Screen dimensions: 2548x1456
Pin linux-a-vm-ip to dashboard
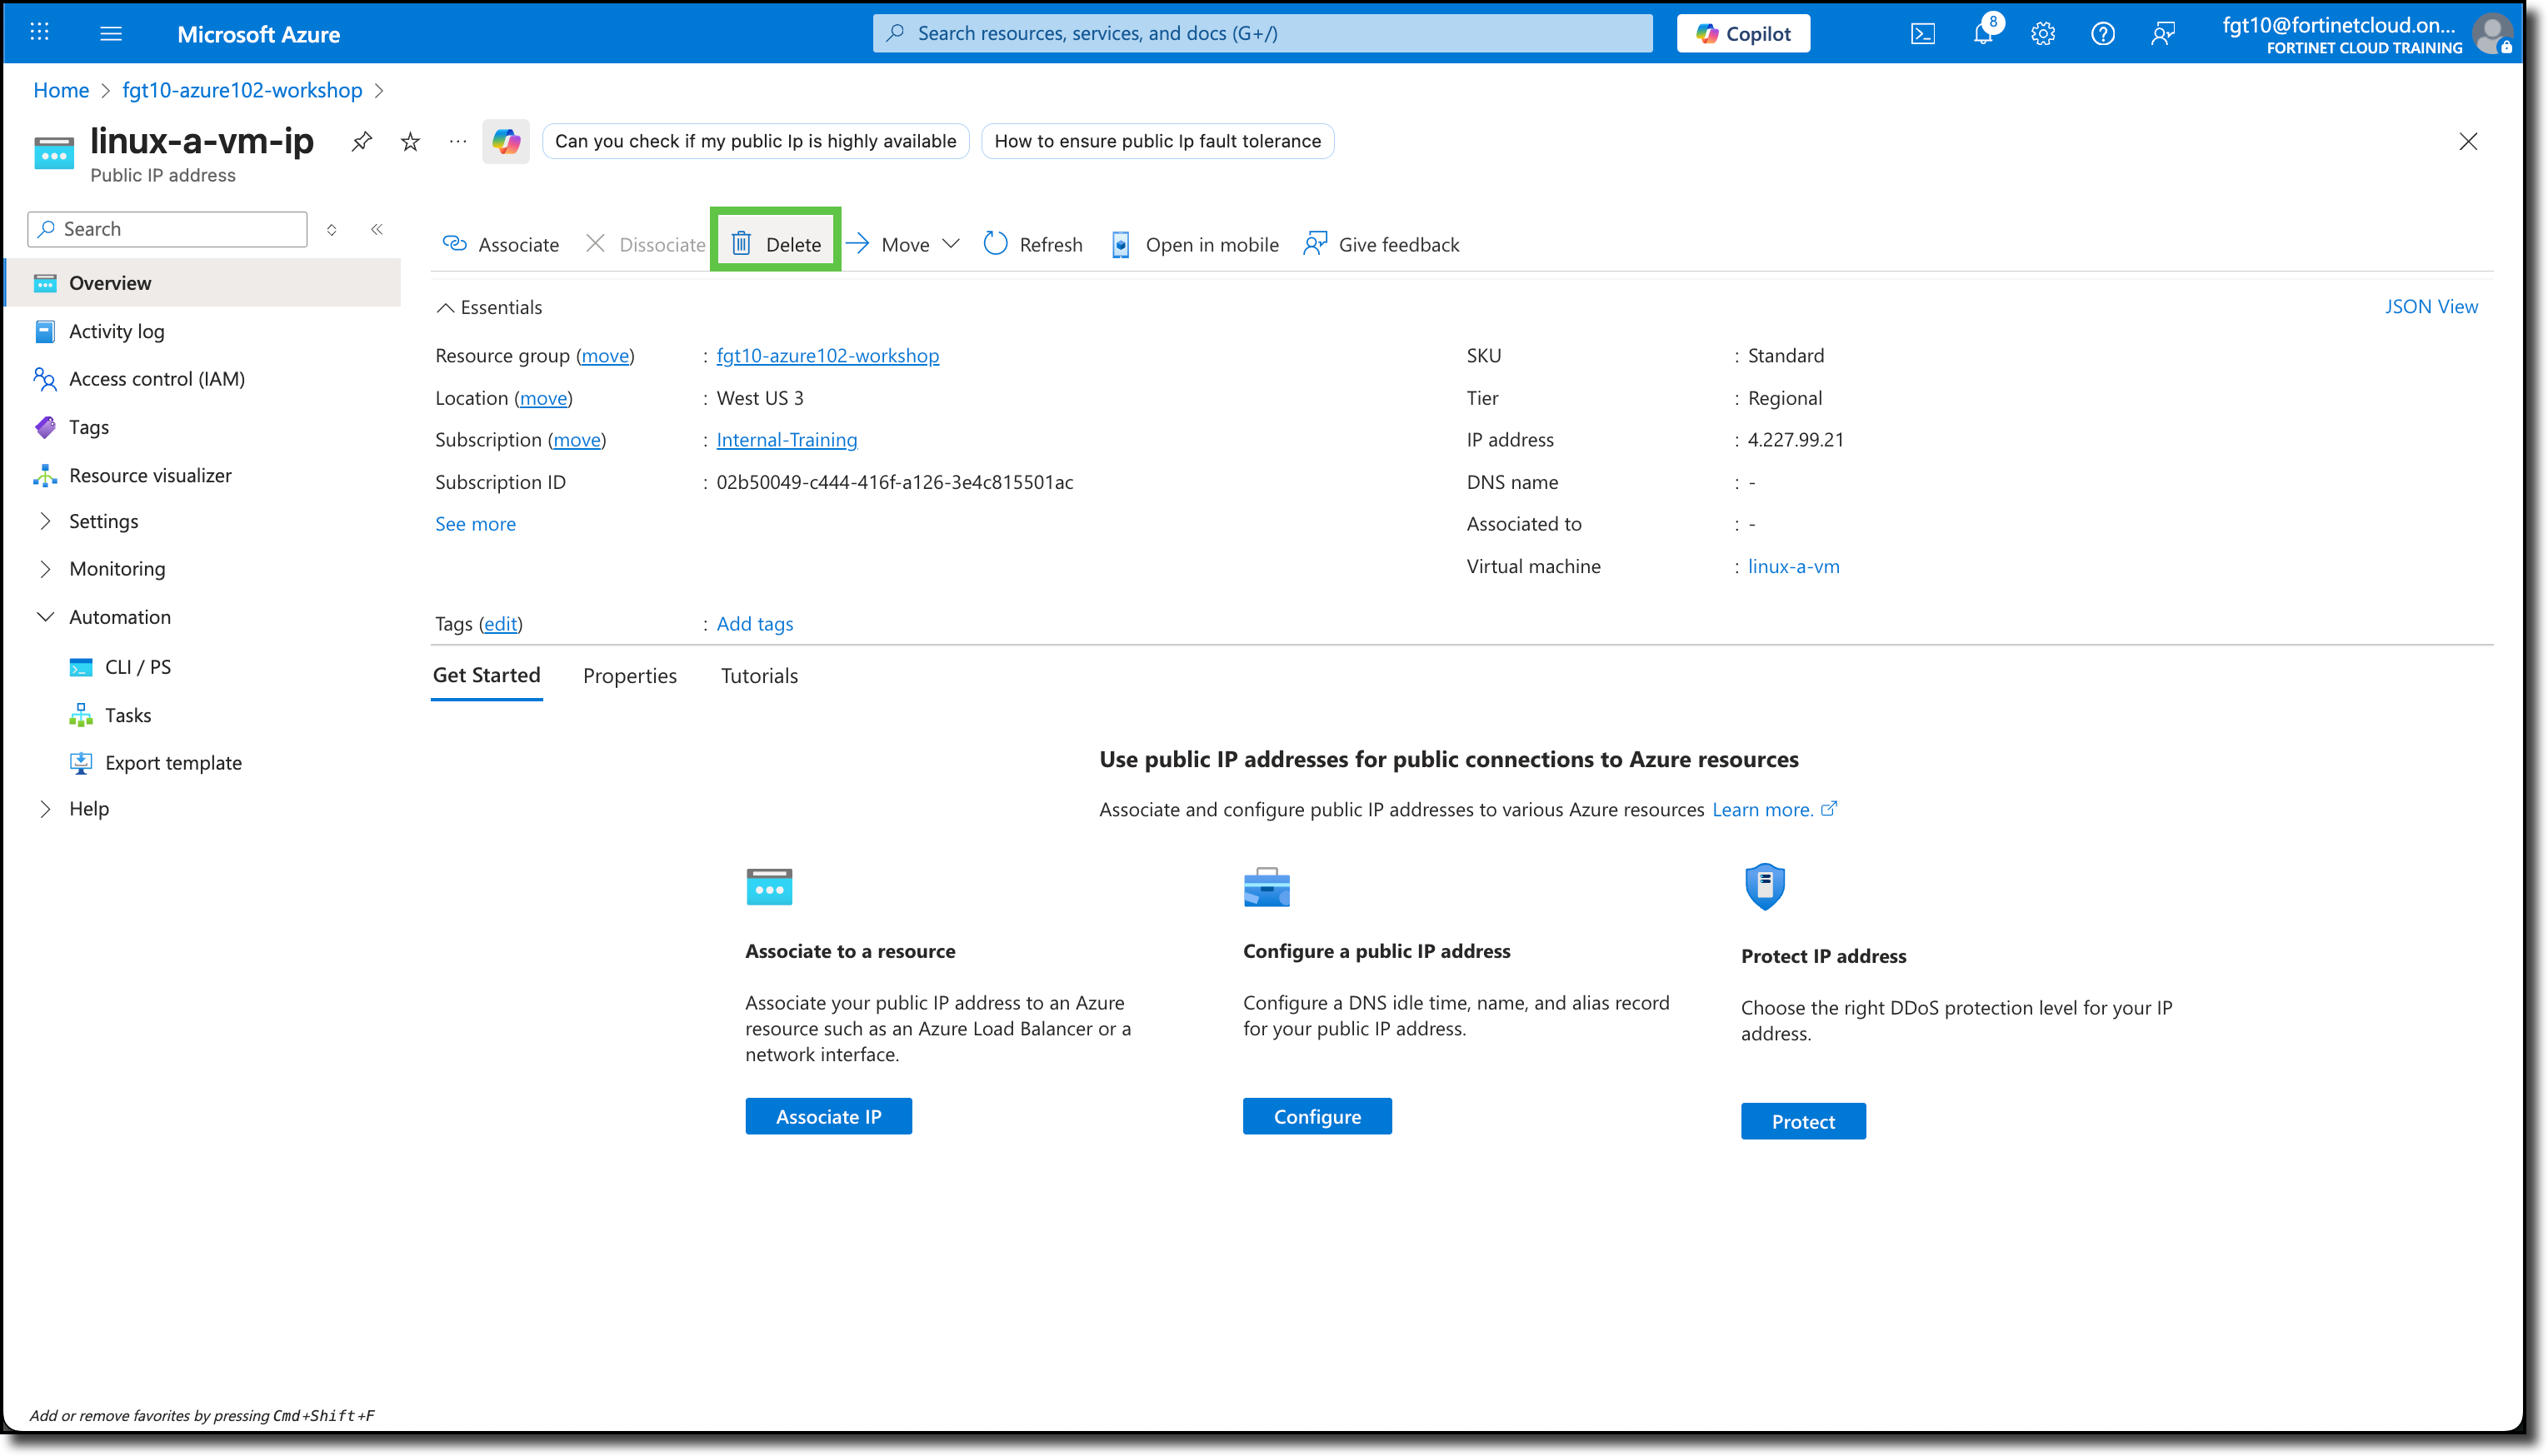(362, 141)
